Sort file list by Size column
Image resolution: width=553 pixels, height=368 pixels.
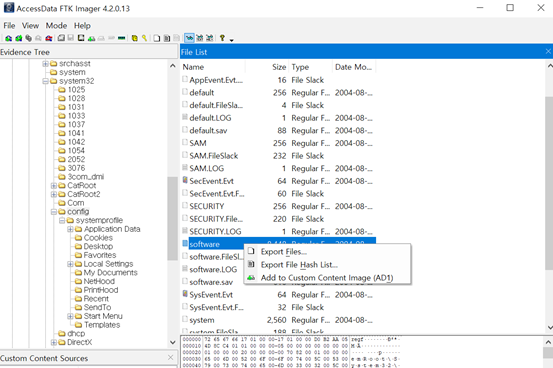267,67
